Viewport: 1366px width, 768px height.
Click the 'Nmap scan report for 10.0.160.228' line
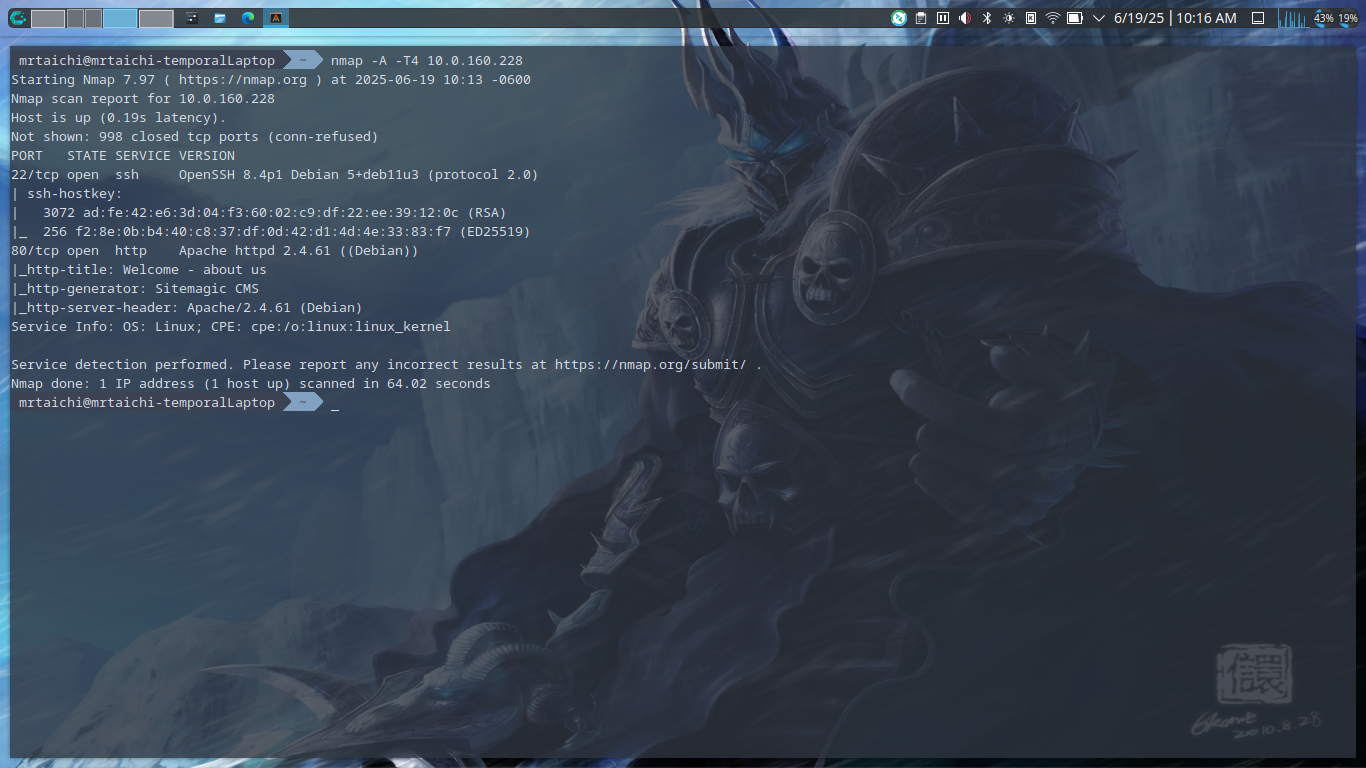(x=143, y=99)
